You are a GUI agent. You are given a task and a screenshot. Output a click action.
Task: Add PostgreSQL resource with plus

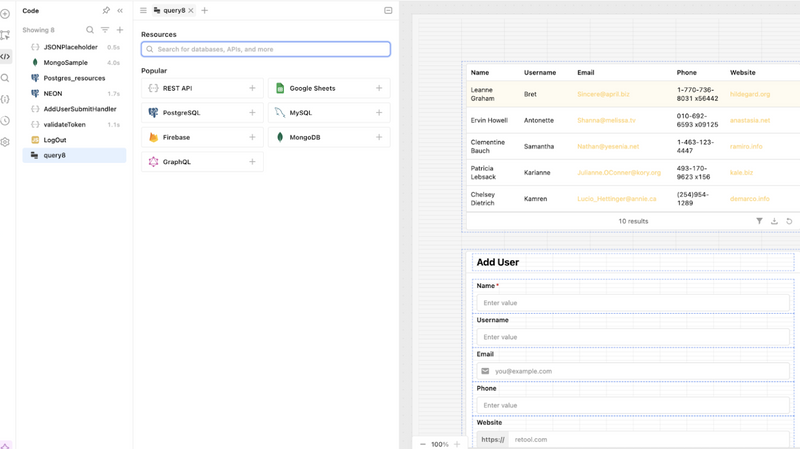coord(252,113)
